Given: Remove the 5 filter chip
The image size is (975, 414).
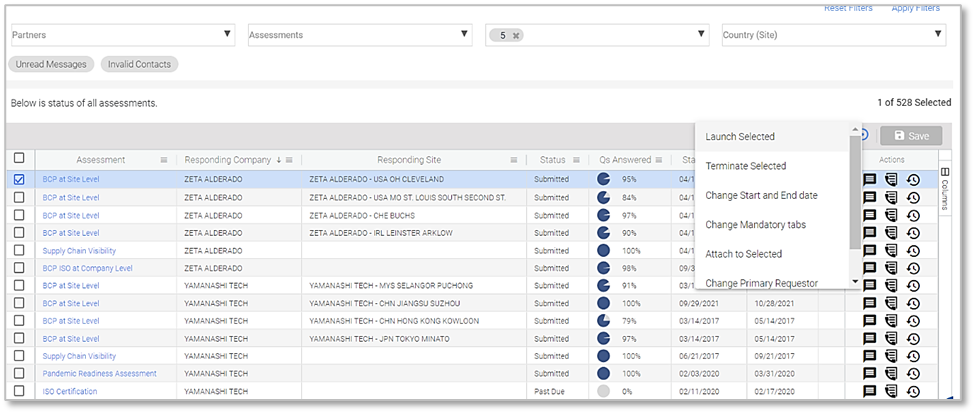Looking at the screenshot, I should point(515,36).
